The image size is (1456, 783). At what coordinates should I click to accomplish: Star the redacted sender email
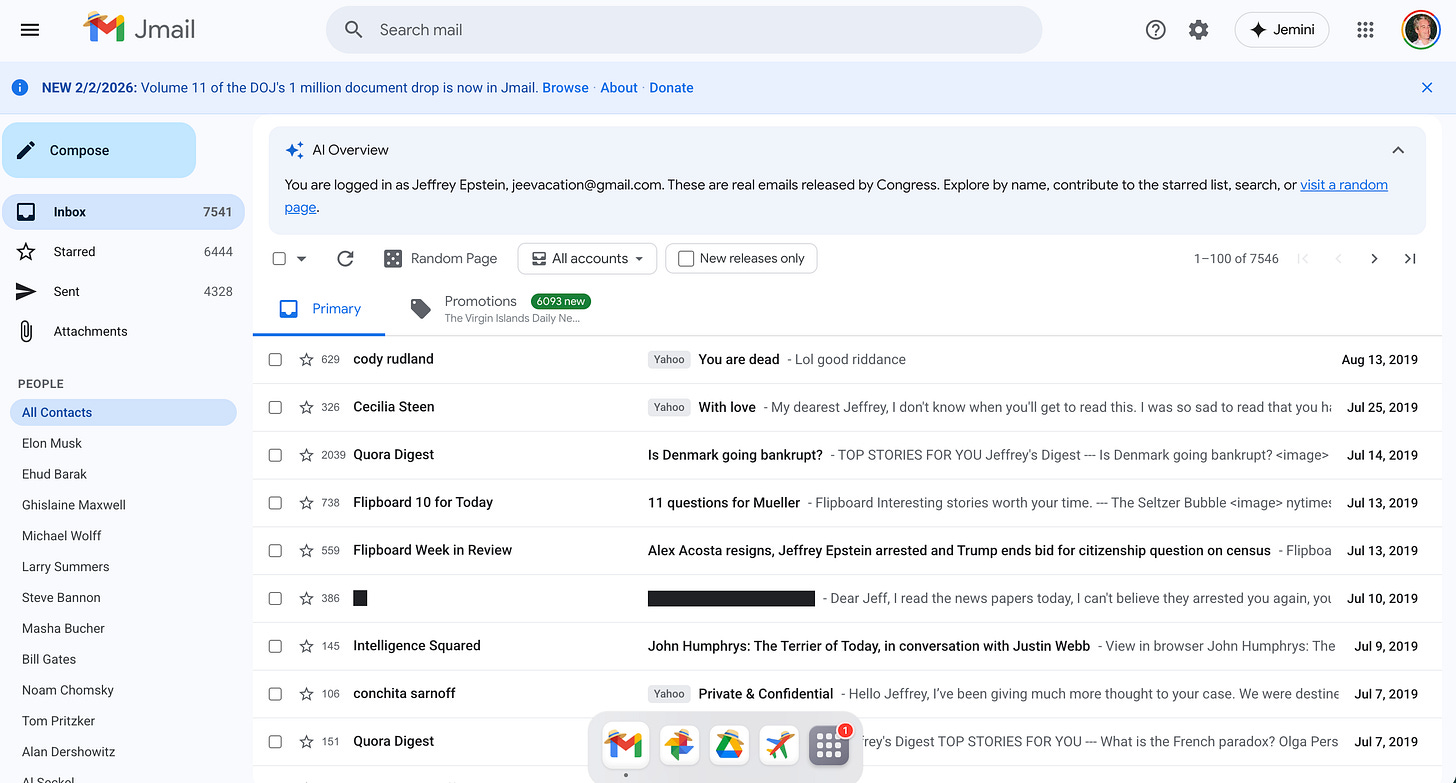(306, 598)
